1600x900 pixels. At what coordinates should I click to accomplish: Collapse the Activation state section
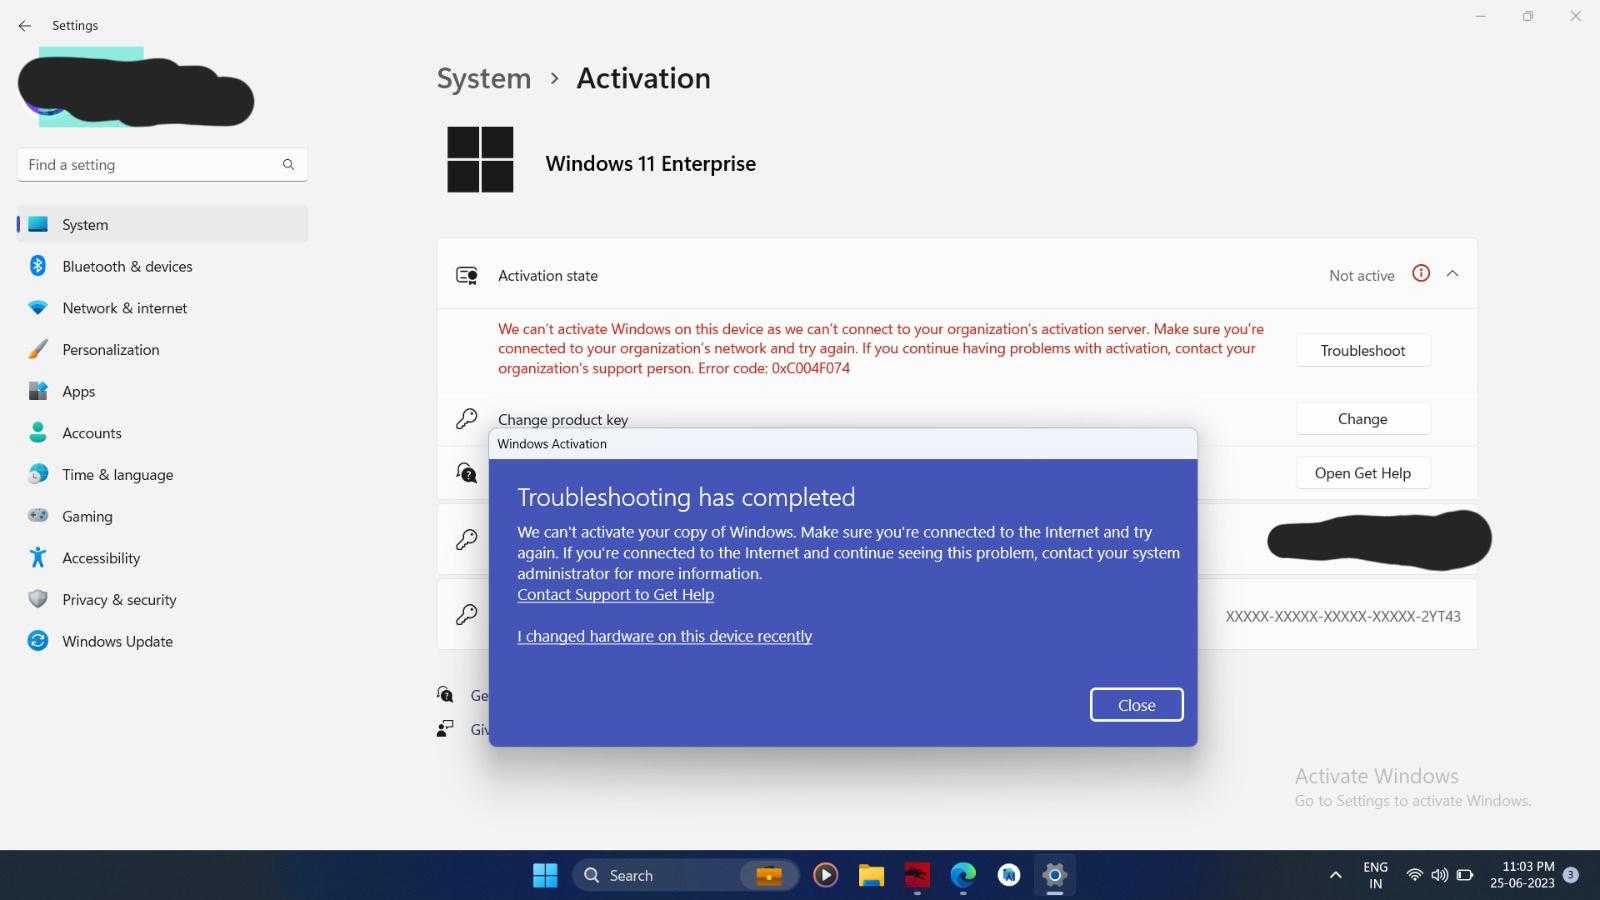pos(1453,274)
